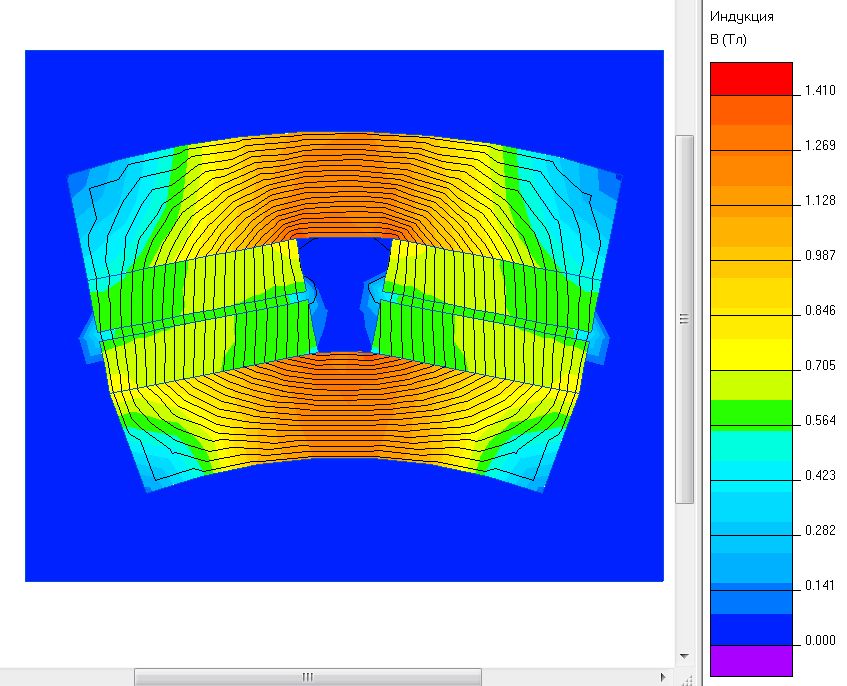Screen dimensions: 847x686
Task: Click the legend value 1.269
Action: (820, 145)
